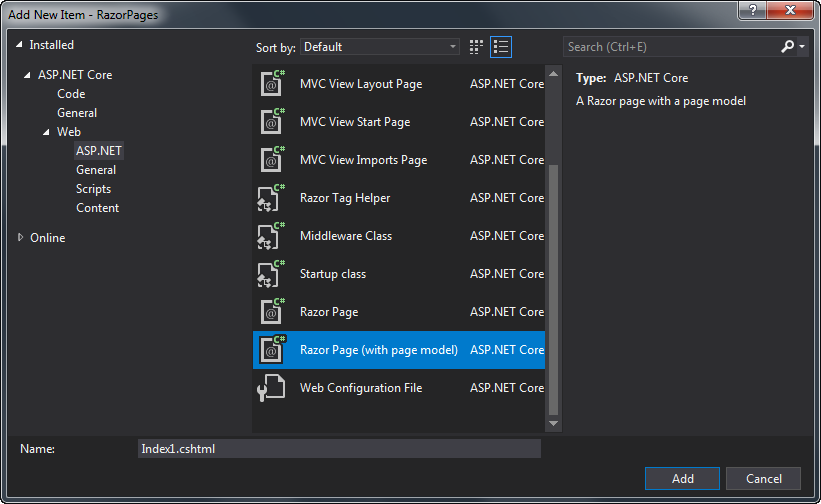This screenshot has height=504, width=821.
Task: Collapse the Installed tree node
Action: point(19,45)
